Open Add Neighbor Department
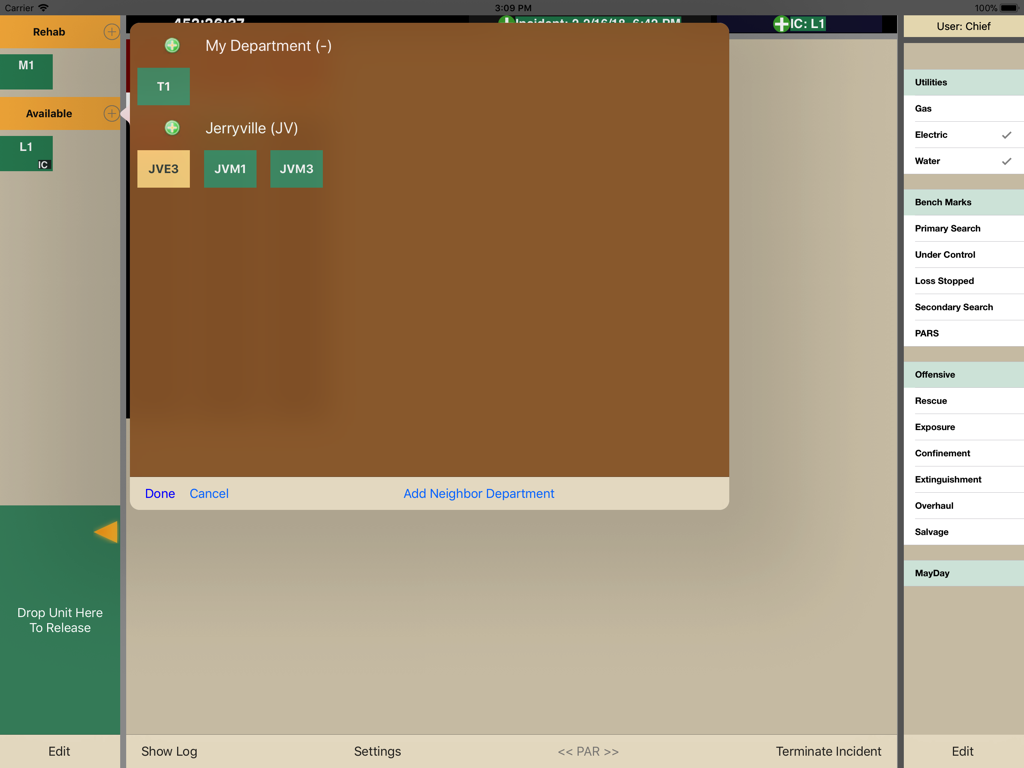The image size is (1024, 768). (479, 494)
